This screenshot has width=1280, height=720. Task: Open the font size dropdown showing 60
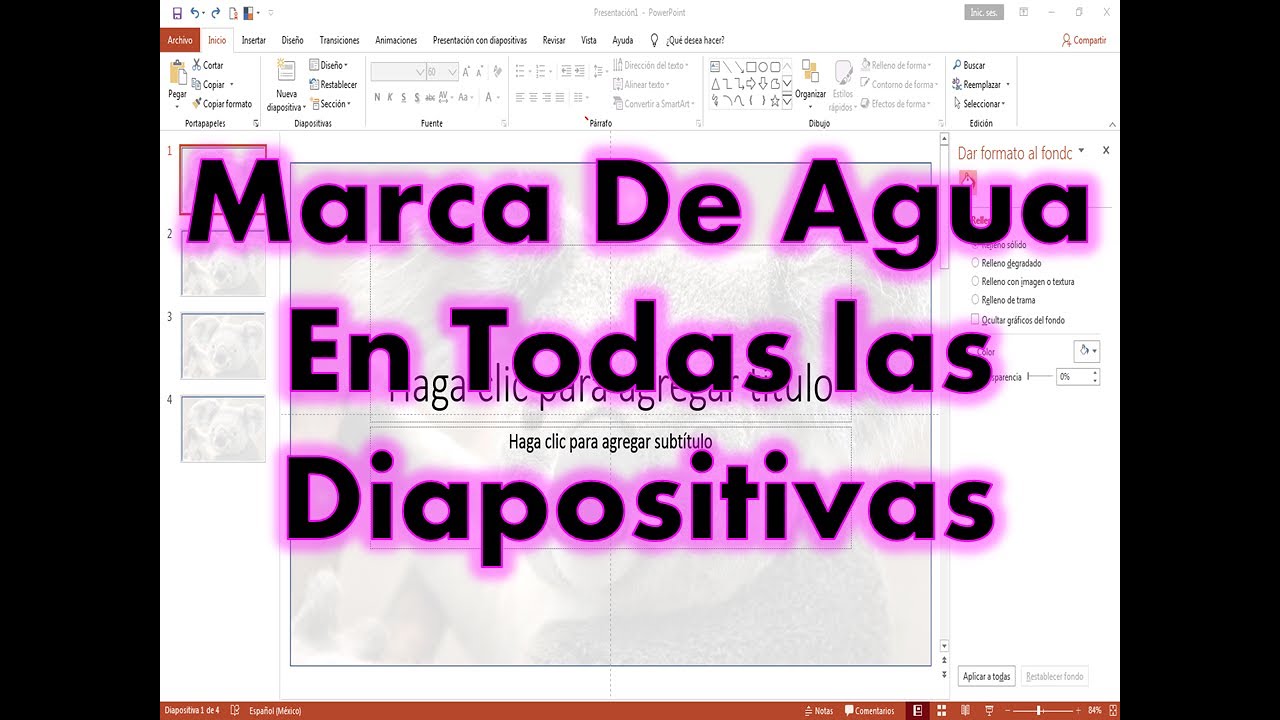tap(453, 72)
